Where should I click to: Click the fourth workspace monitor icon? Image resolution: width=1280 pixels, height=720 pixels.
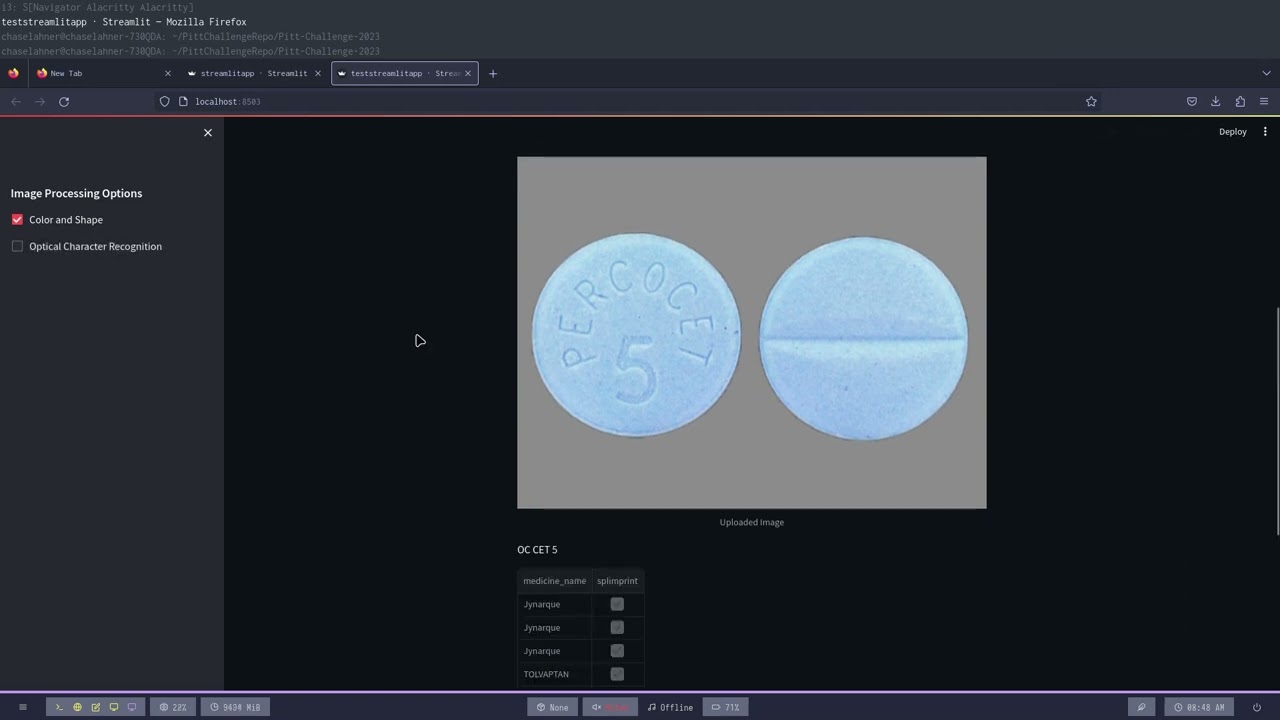pyautogui.click(x=113, y=707)
